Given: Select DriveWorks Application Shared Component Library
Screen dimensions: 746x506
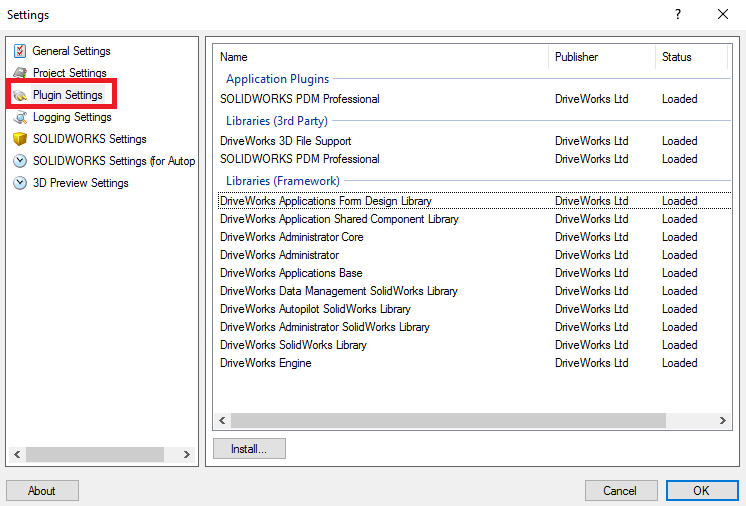Looking at the screenshot, I should pos(474,219).
